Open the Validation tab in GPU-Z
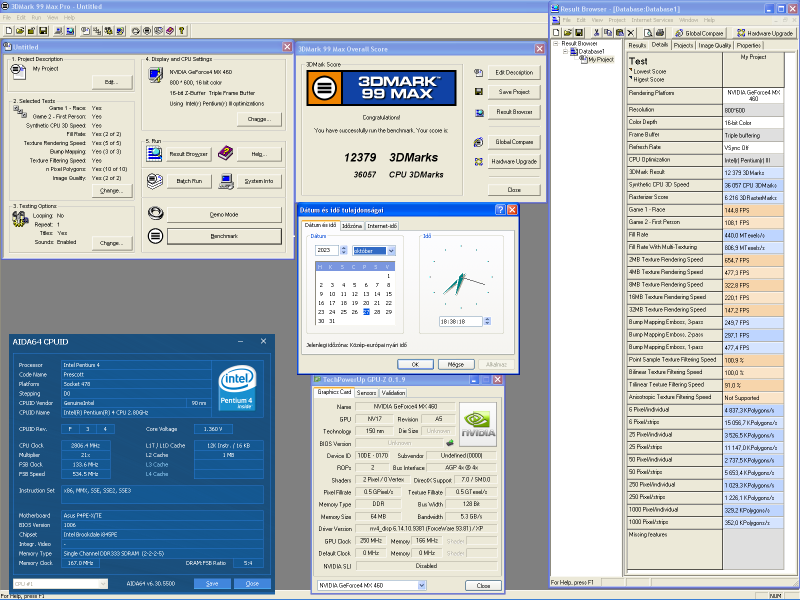800x600 pixels. click(x=393, y=393)
